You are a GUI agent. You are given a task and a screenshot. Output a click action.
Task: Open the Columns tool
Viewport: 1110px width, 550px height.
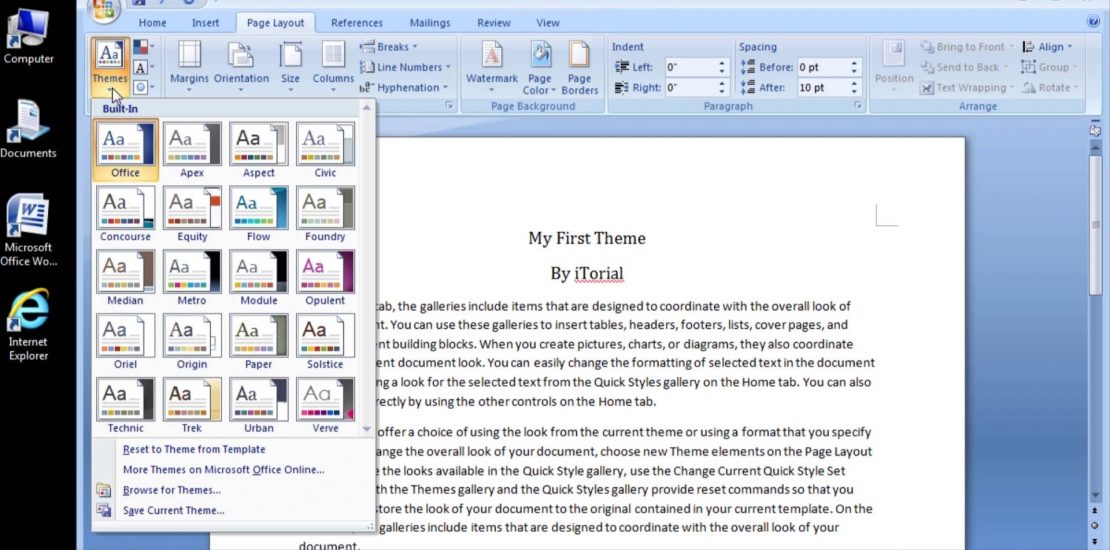[333, 67]
